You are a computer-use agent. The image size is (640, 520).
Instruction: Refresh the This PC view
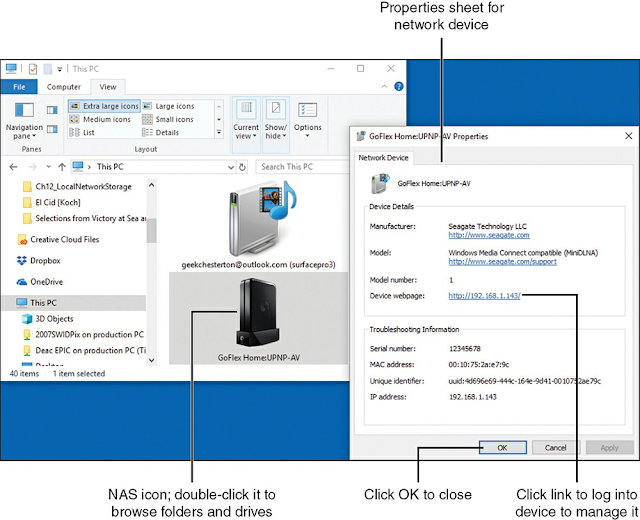242,167
